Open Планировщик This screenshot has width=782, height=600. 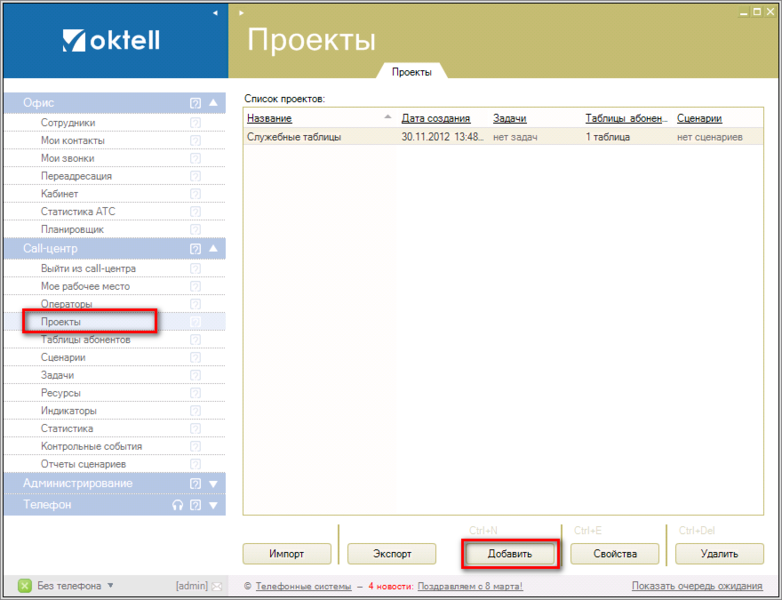[x=72, y=229]
